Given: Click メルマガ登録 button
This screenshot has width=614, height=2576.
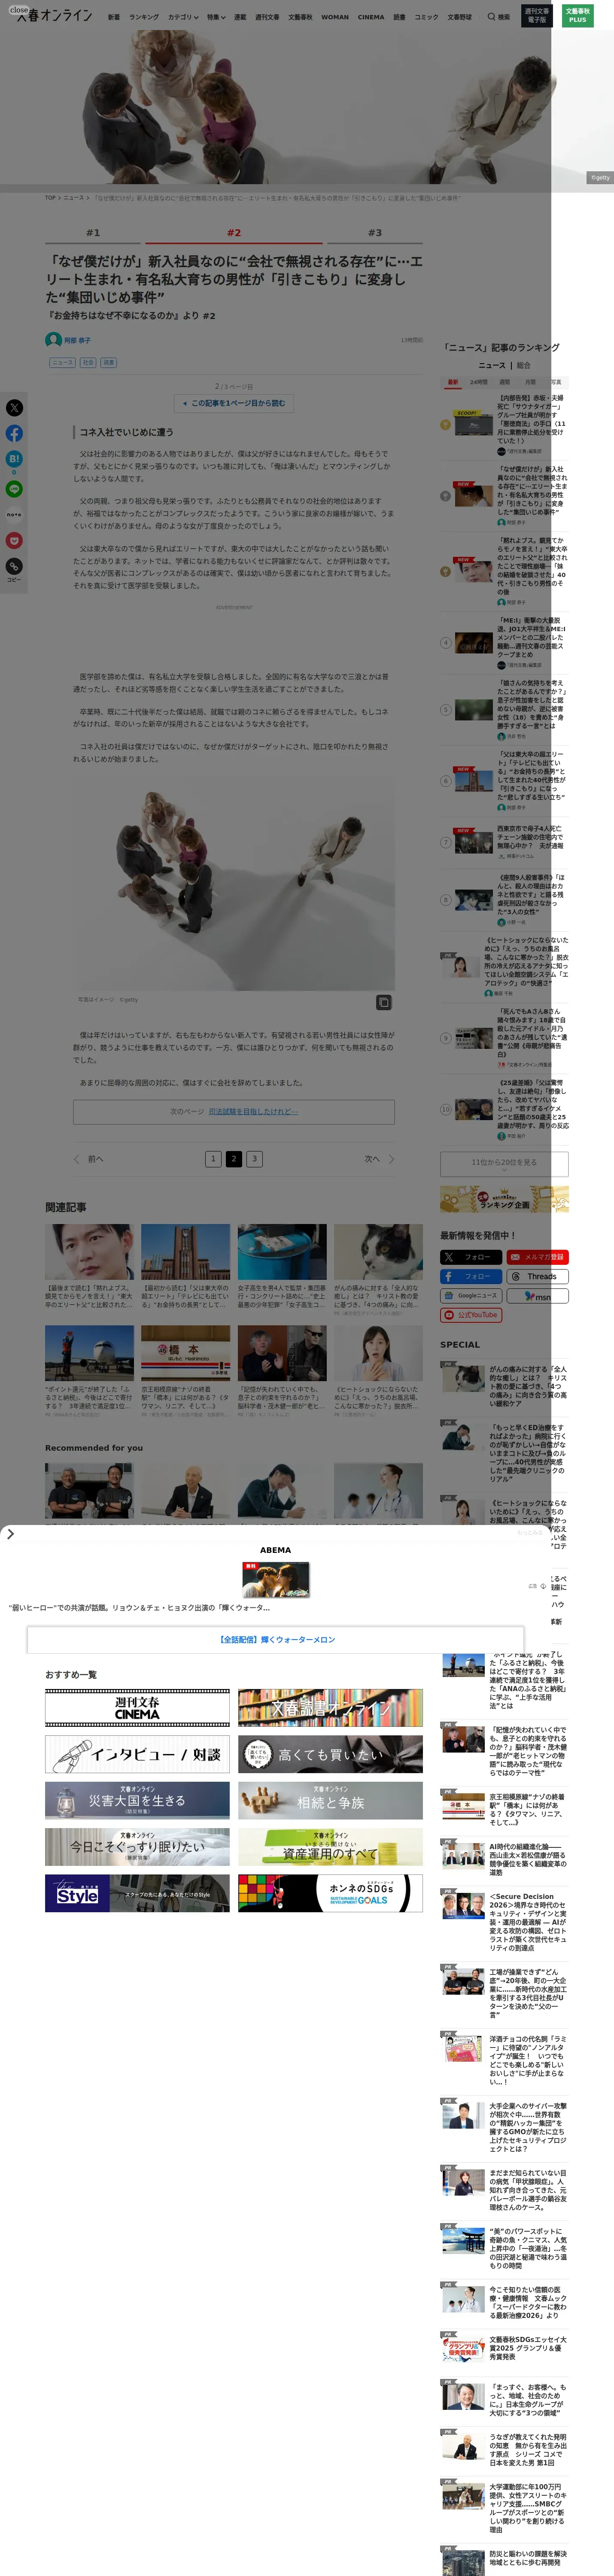Looking at the screenshot, I should point(538,1257).
